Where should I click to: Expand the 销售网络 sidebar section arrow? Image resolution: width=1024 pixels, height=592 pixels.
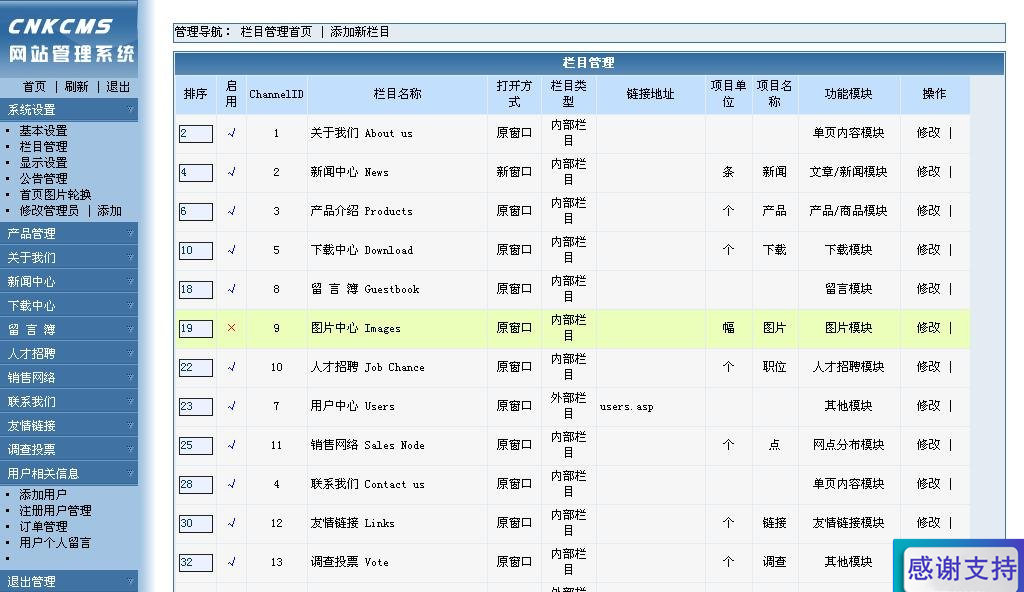click(130, 378)
